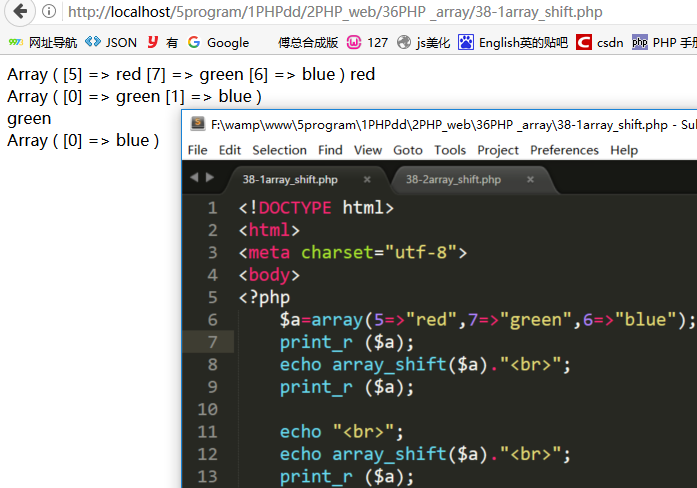Image resolution: width=697 pixels, height=488 pixels.
Task: Click the previous tab left arrow
Action: pos(194,177)
